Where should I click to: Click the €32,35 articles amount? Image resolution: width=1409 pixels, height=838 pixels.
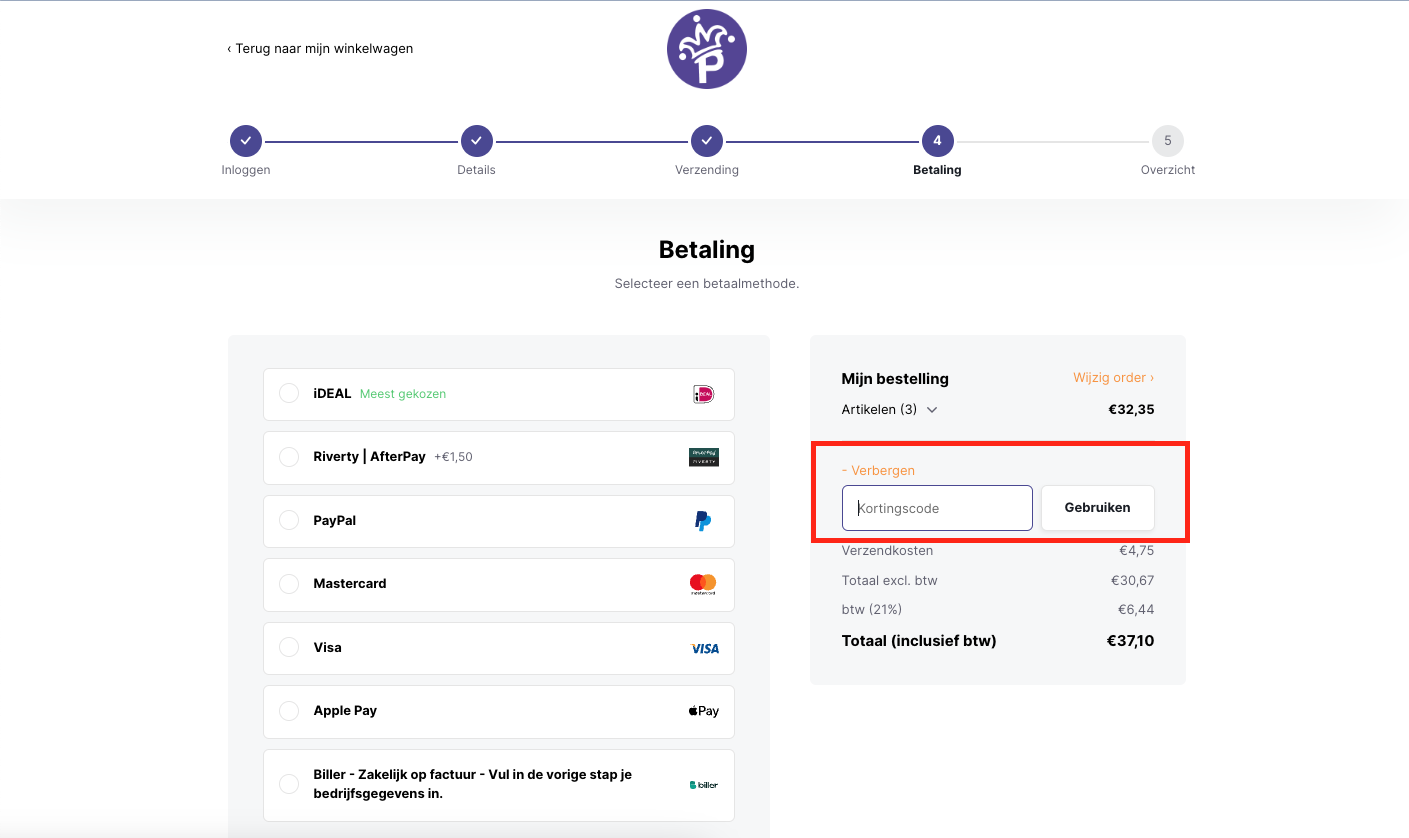point(1132,410)
